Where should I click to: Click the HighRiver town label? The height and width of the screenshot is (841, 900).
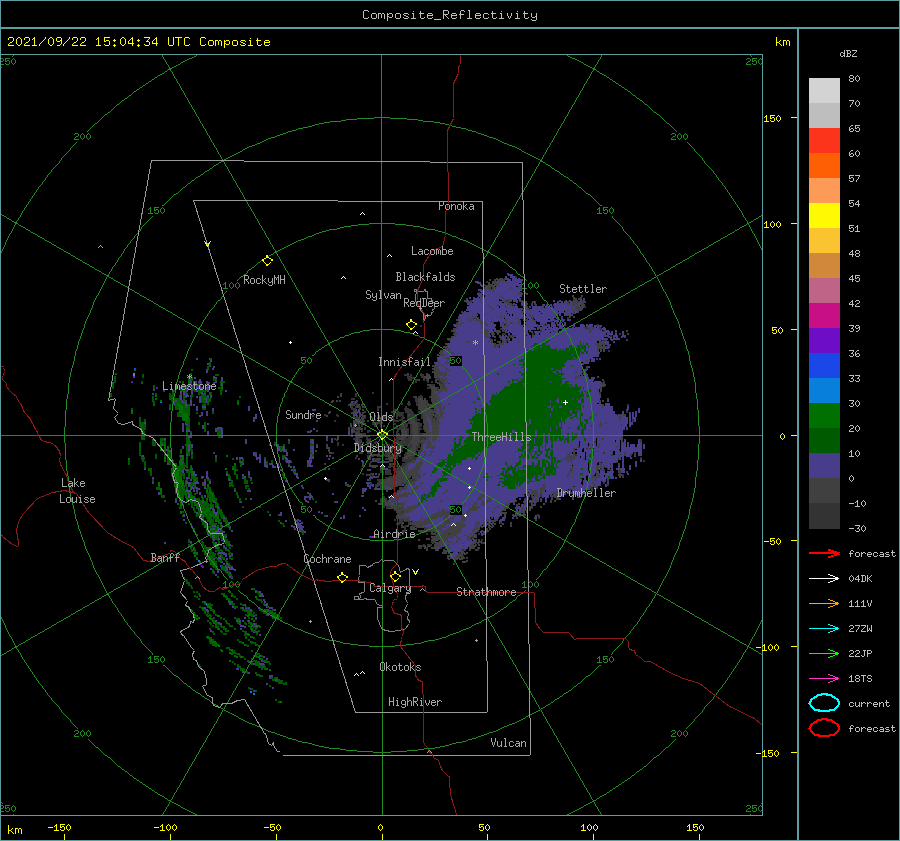click(415, 702)
